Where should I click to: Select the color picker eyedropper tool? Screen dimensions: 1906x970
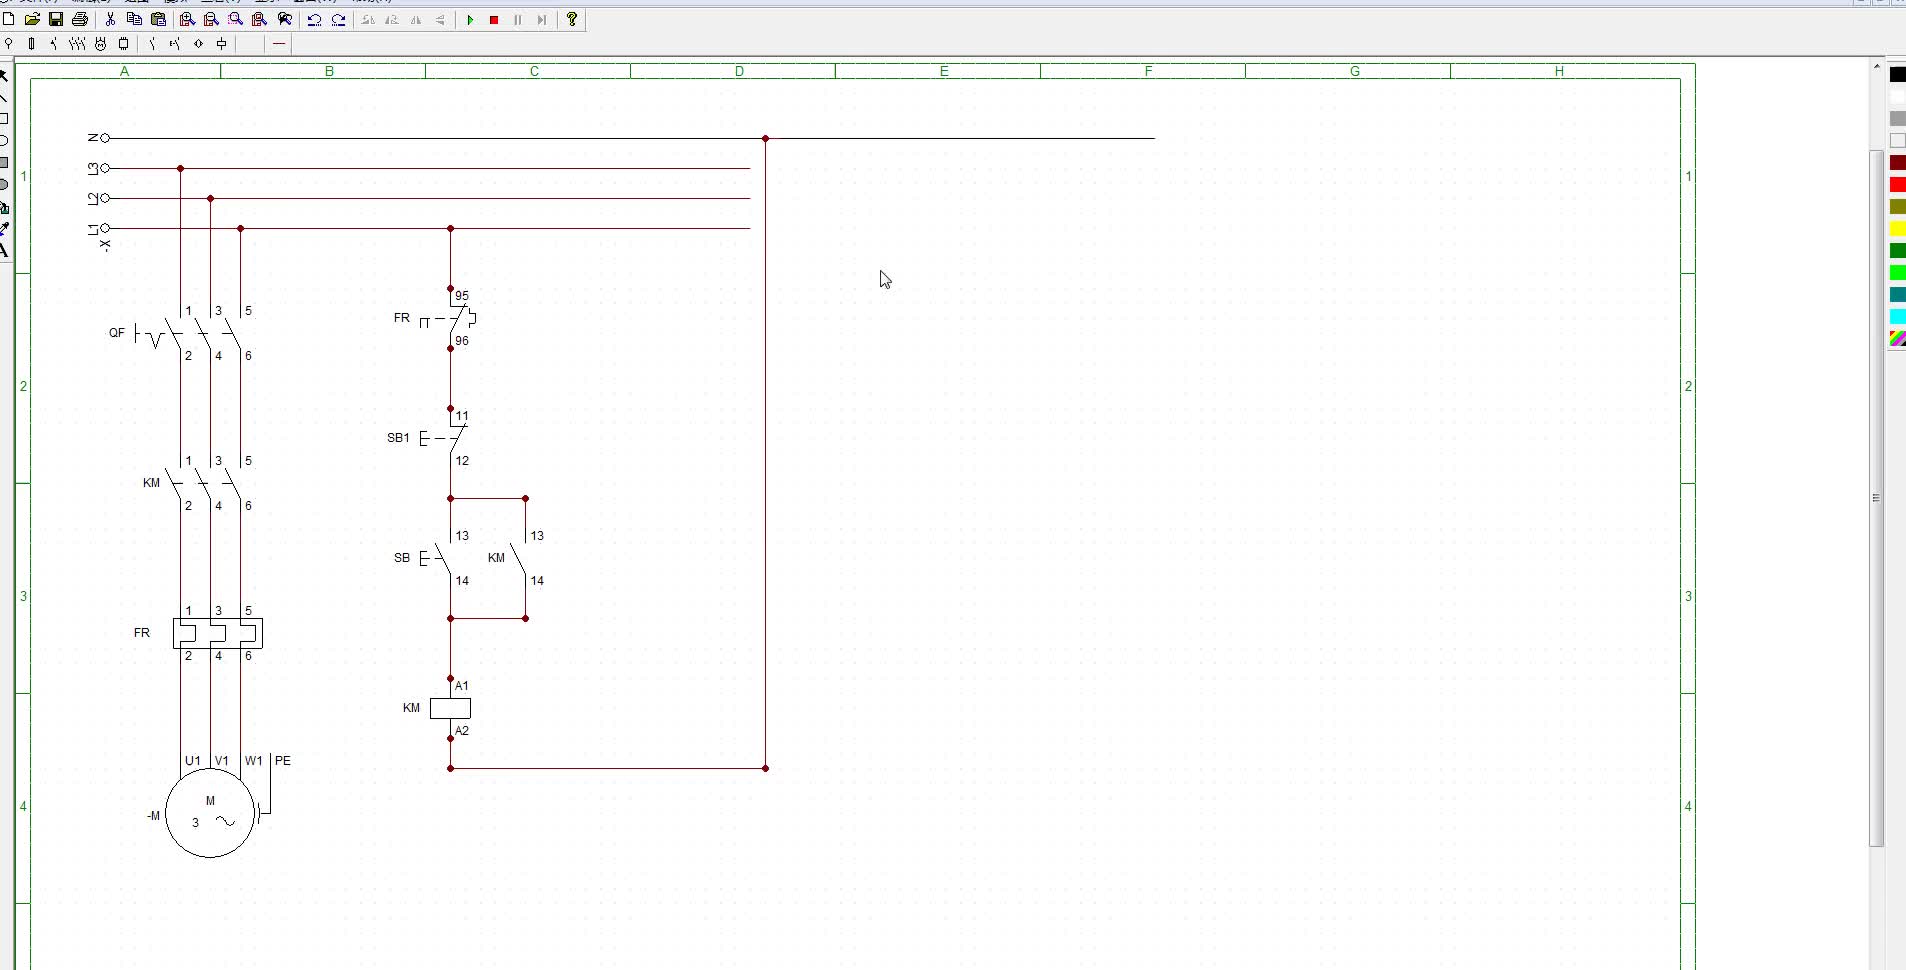point(4,229)
